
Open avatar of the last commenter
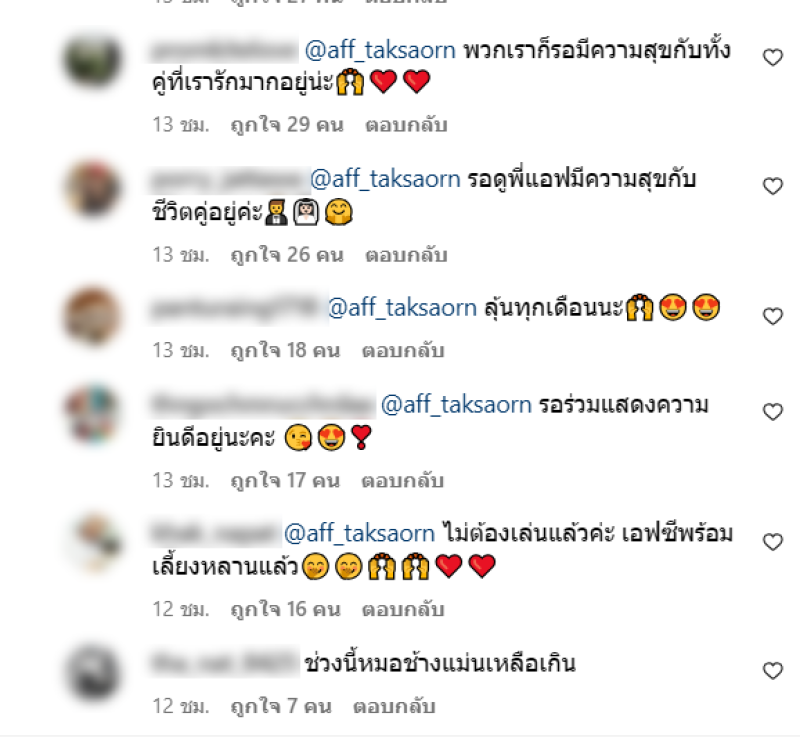[x=92, y=674]
